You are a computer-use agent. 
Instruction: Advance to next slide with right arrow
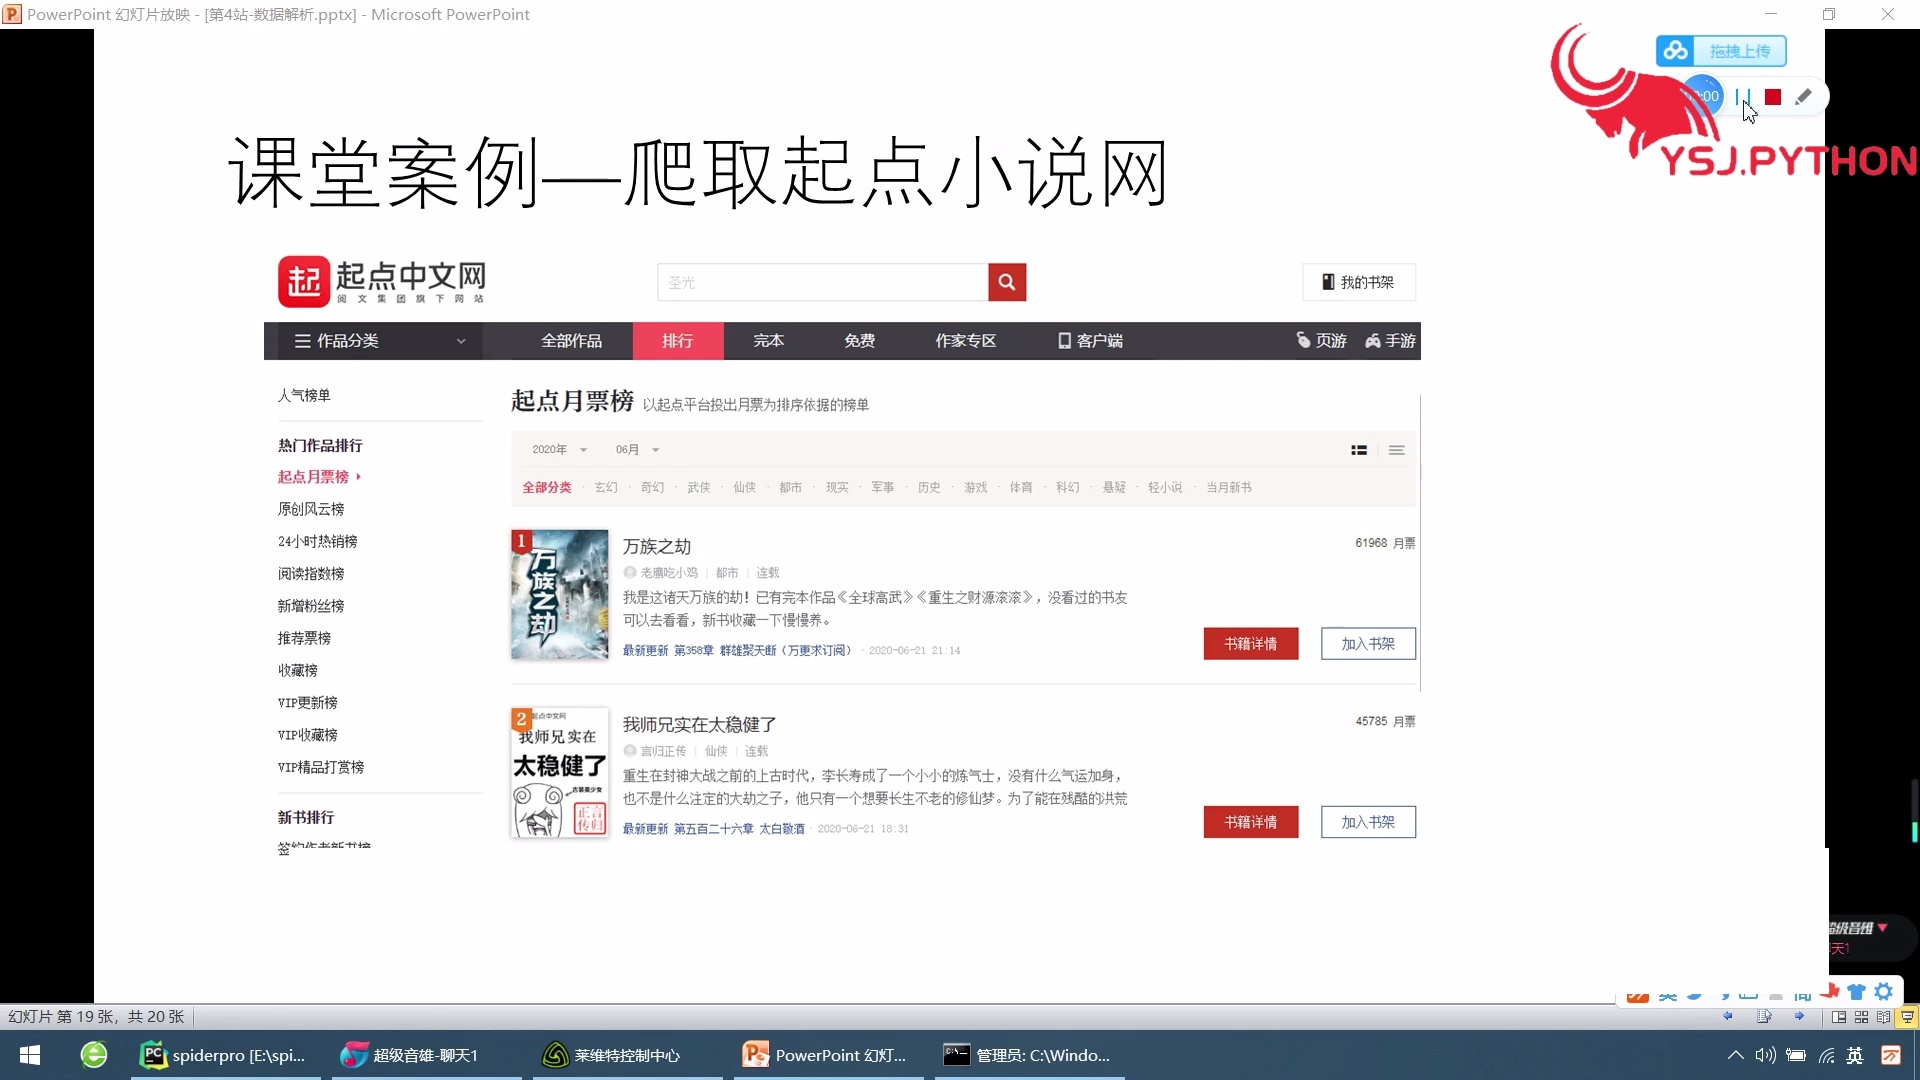pos(1800,1016)
